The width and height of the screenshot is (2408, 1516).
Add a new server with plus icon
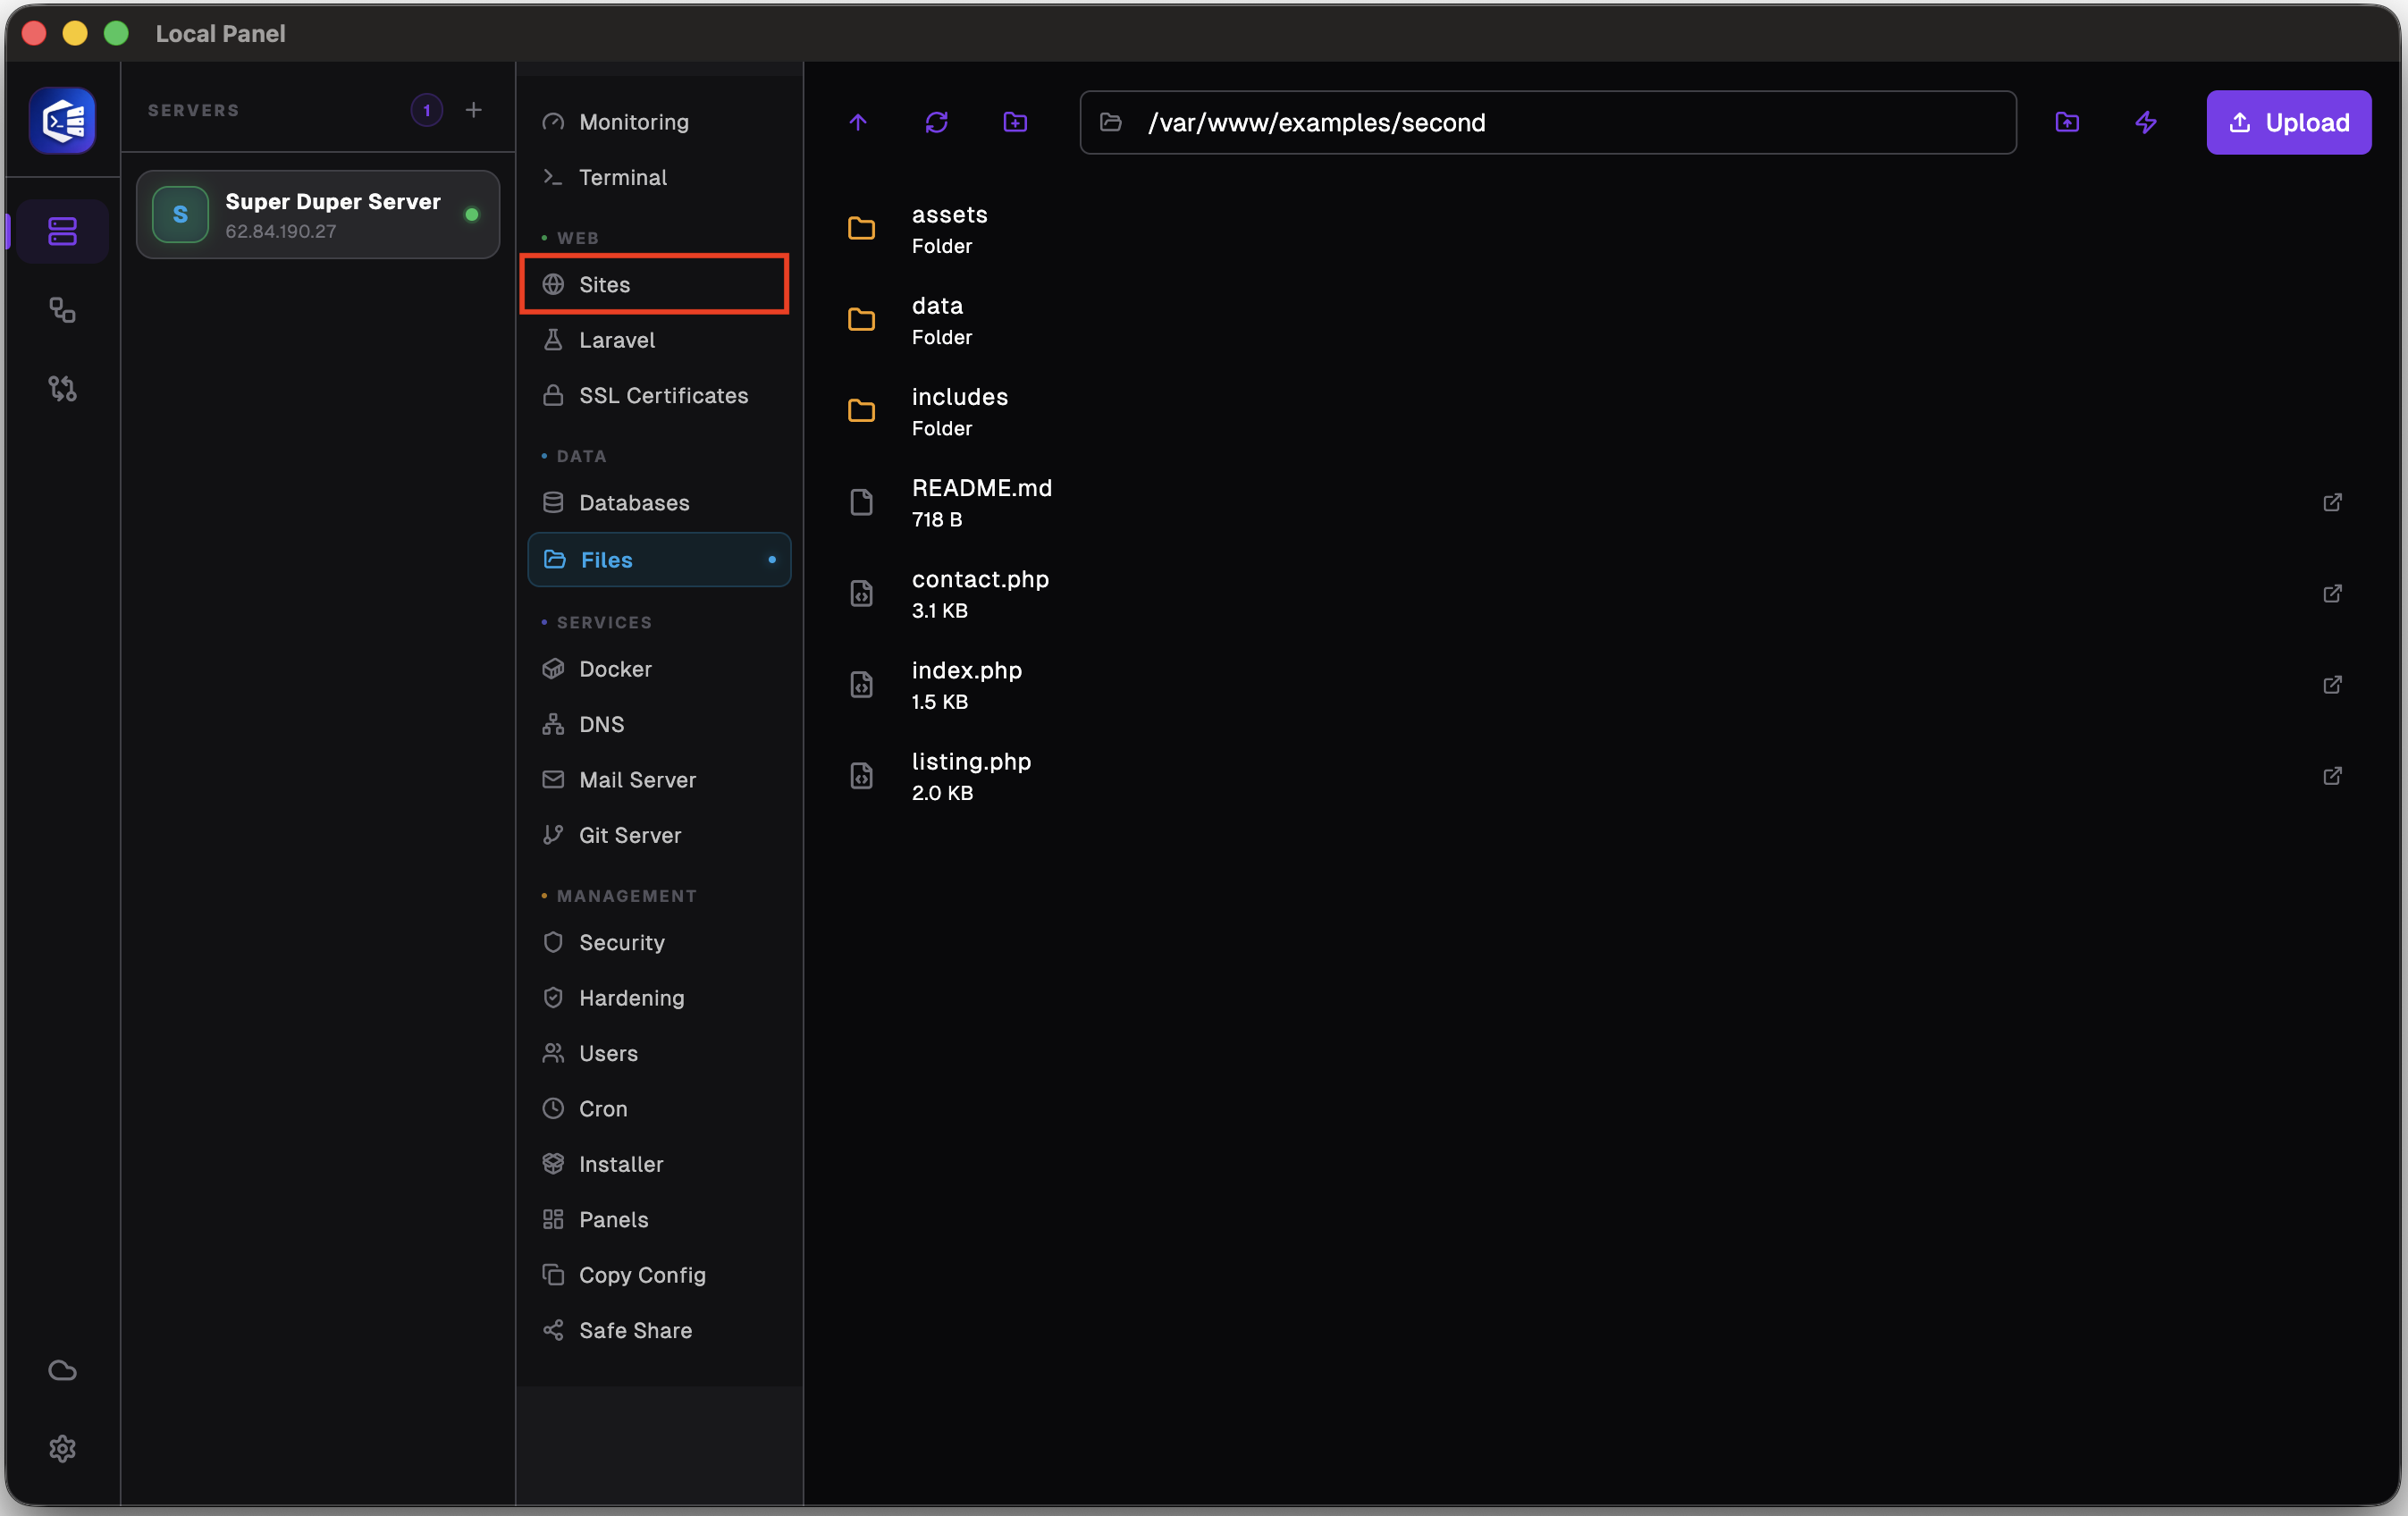[x=474, y=110]
